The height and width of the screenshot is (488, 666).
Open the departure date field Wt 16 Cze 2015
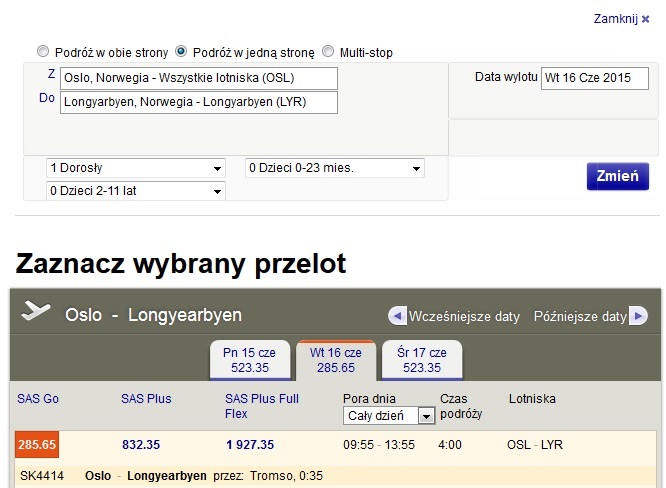(x=595, y=78)
